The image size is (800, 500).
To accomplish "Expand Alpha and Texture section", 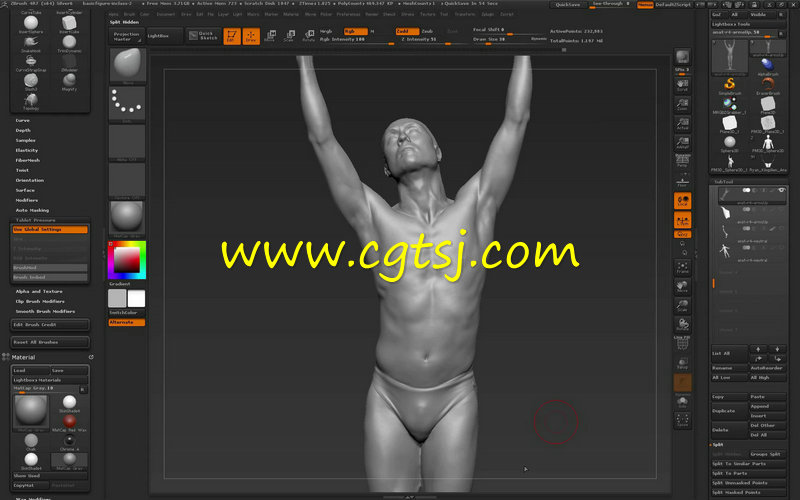I will (39, 291).
